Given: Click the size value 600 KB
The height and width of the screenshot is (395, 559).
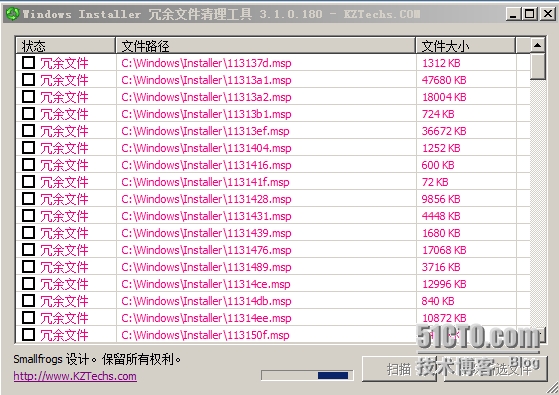Looking at the screenshot, I should (438, 165).
